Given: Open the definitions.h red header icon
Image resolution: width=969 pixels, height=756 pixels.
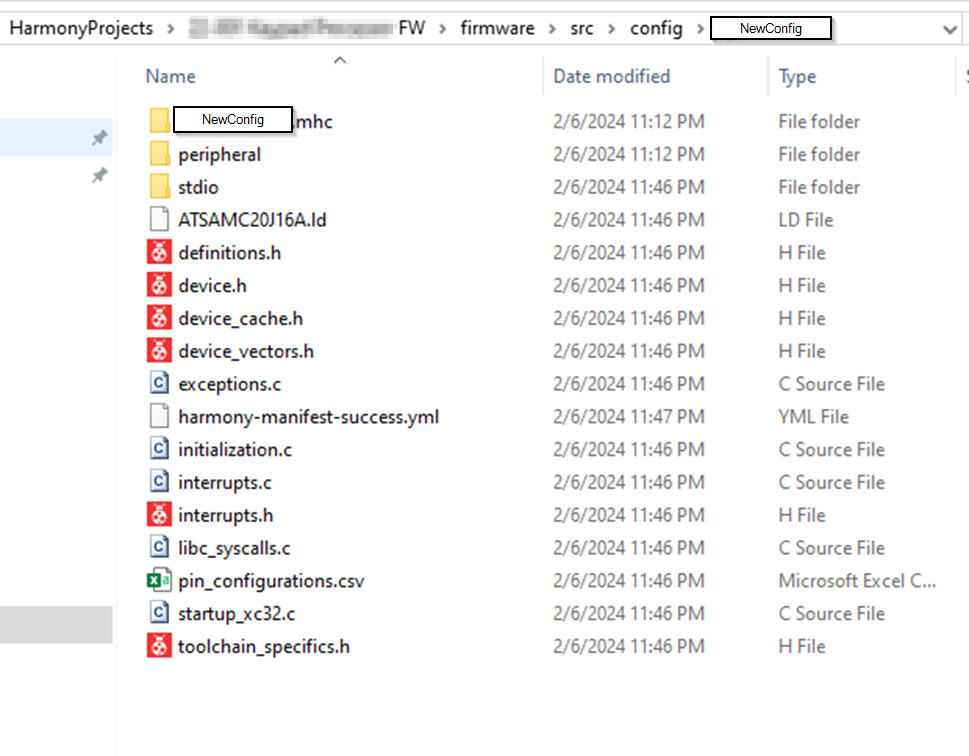Looking at the screenshot, I should click(160, 252).
